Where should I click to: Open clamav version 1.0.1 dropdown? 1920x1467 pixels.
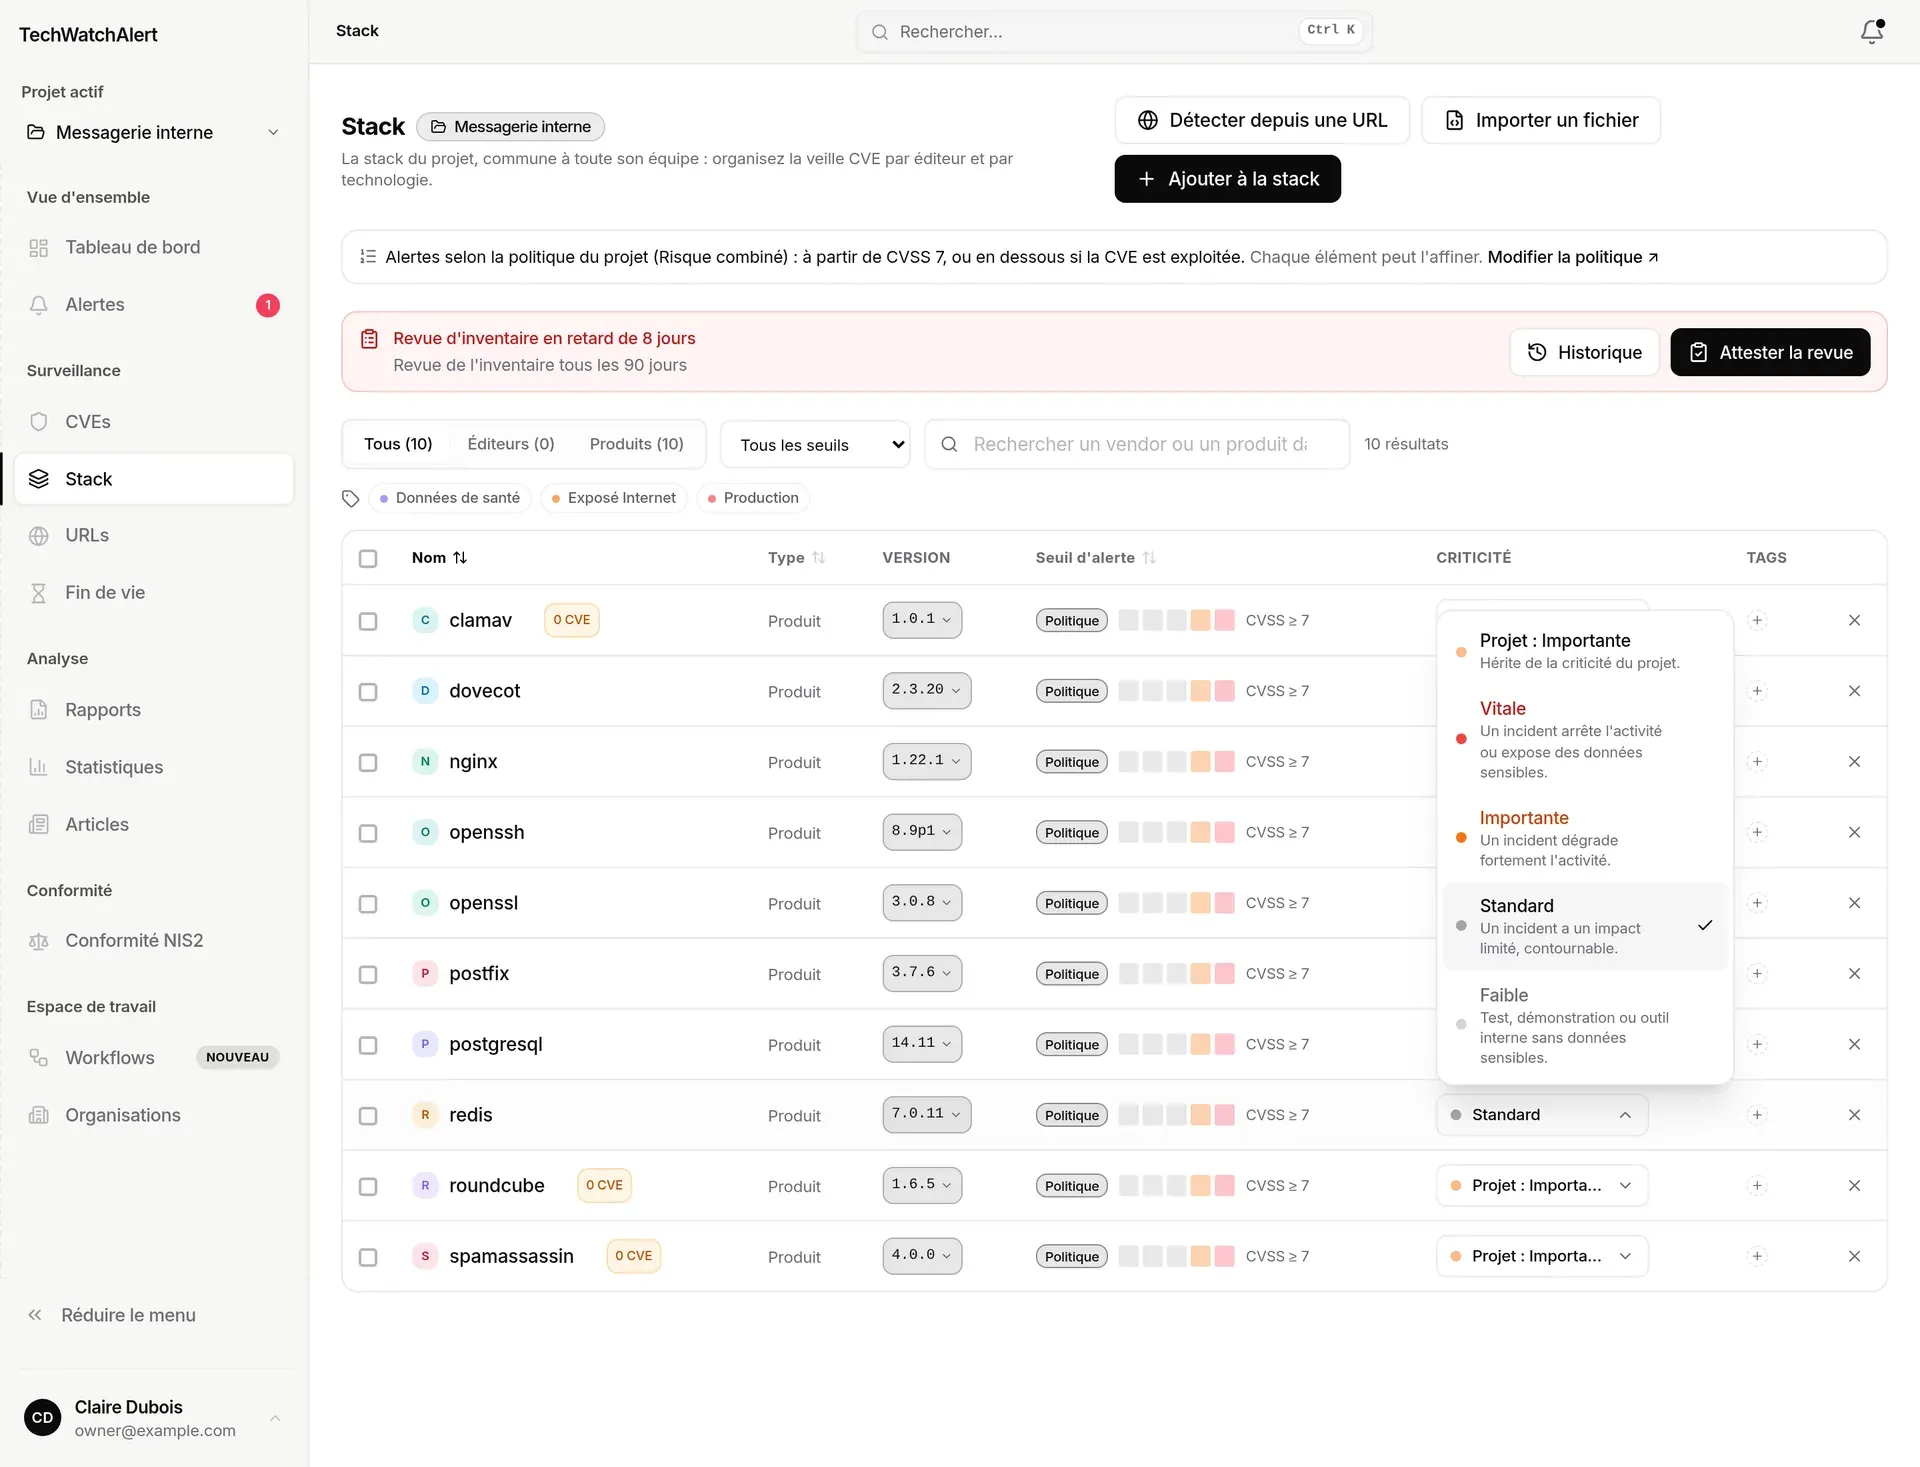pyautogui.click(x=922, y=620)
